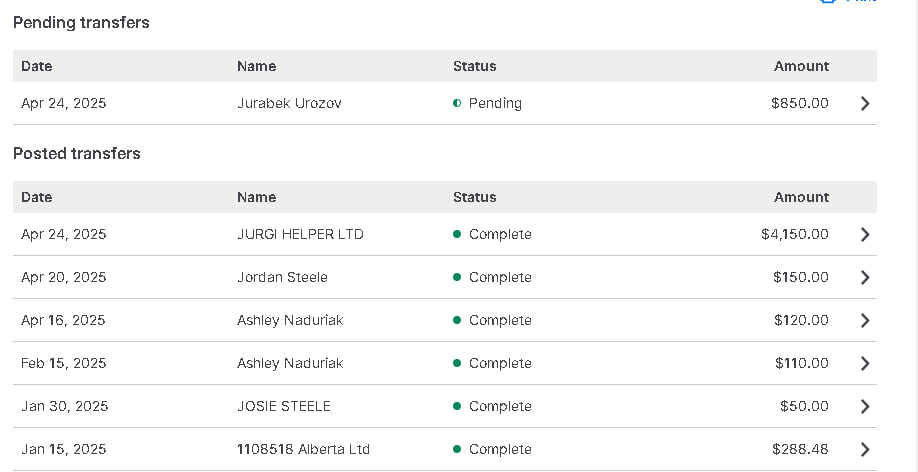Click Status header in Pending transfers table
Viewport: 918px width, 472px height.
[x=474, y=66]
